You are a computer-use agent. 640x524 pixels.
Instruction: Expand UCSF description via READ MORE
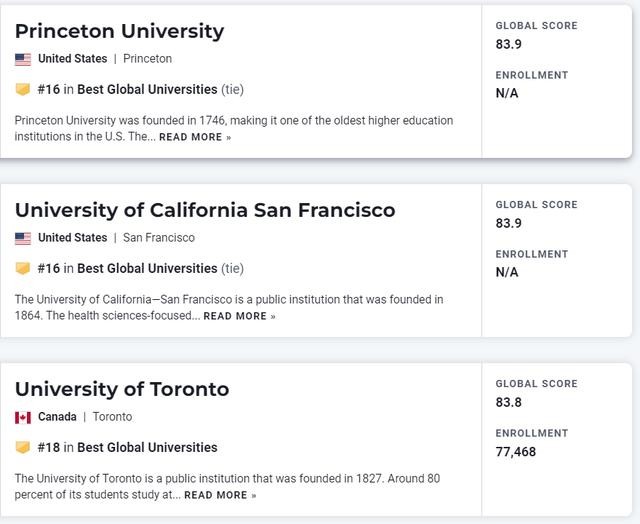(x=240, y=316)
